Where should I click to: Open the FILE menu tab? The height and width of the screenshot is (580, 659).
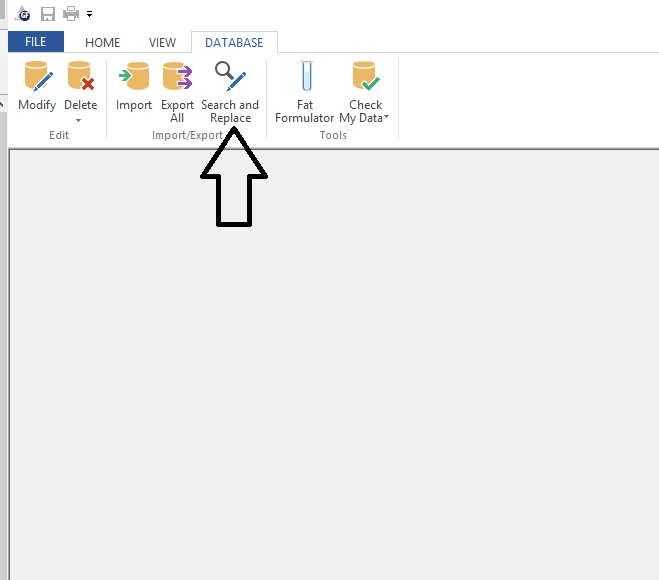(36, 42)
